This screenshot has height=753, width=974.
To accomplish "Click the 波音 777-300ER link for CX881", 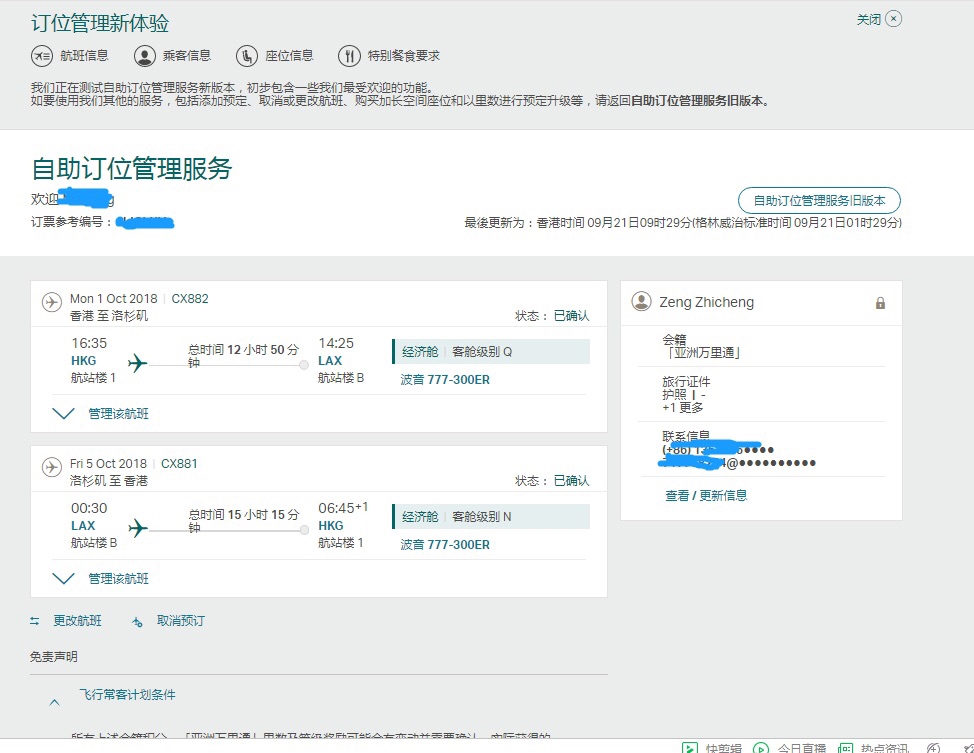I will point(445,545).
